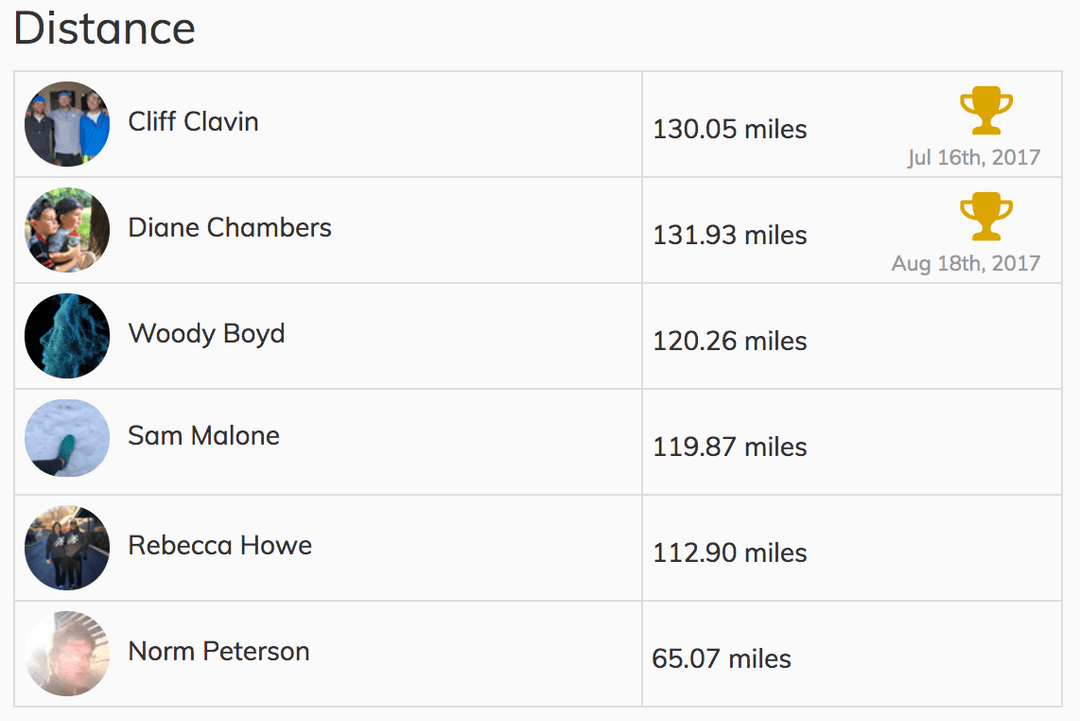Click Diane Chambers' gold trophy icon
The width and height of the screenshot is (1080, 721).
click(x=986, y=216)
